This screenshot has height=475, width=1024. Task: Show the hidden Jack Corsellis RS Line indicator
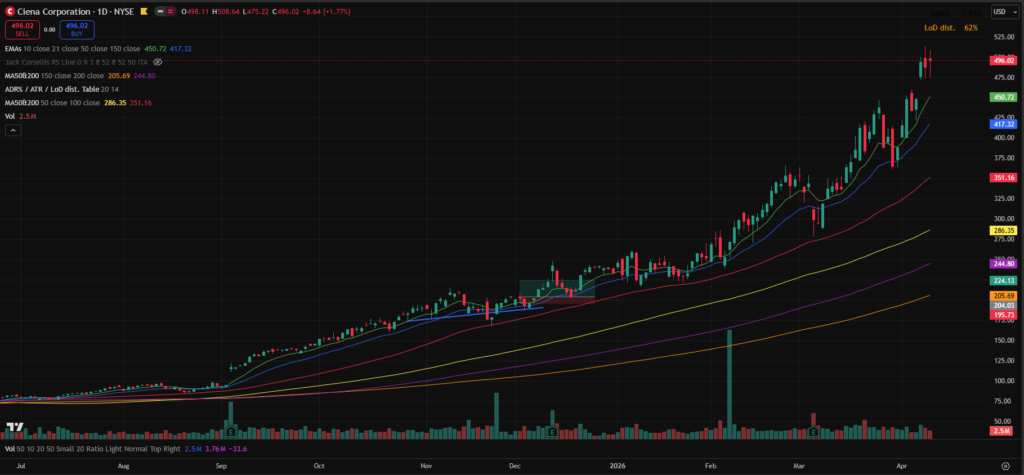pos(158,62)
